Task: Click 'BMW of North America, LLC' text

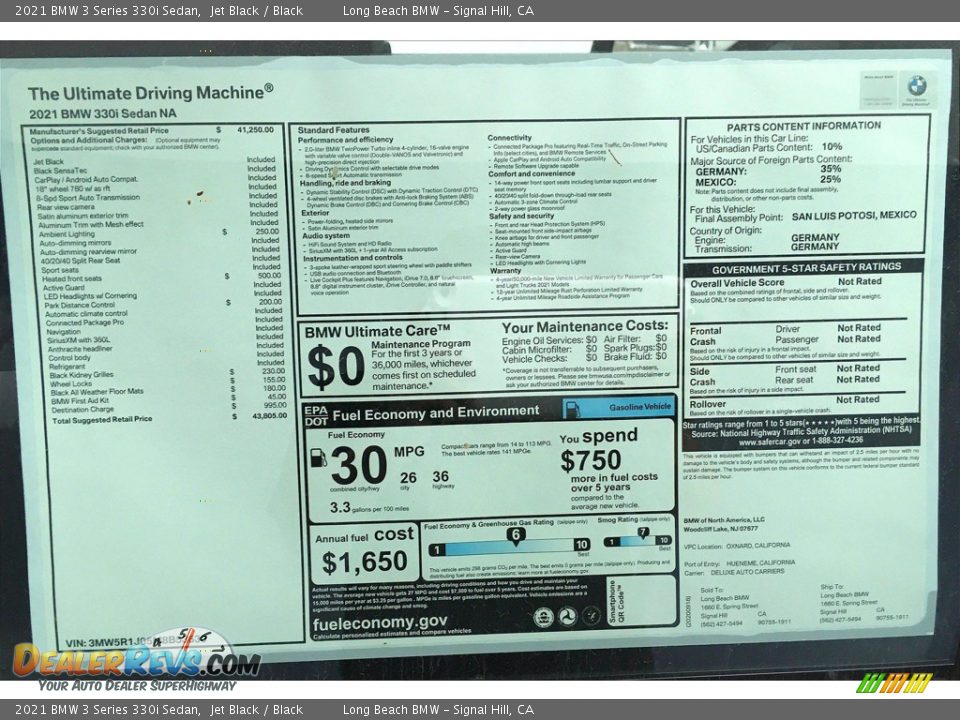Action: (724, 520)
